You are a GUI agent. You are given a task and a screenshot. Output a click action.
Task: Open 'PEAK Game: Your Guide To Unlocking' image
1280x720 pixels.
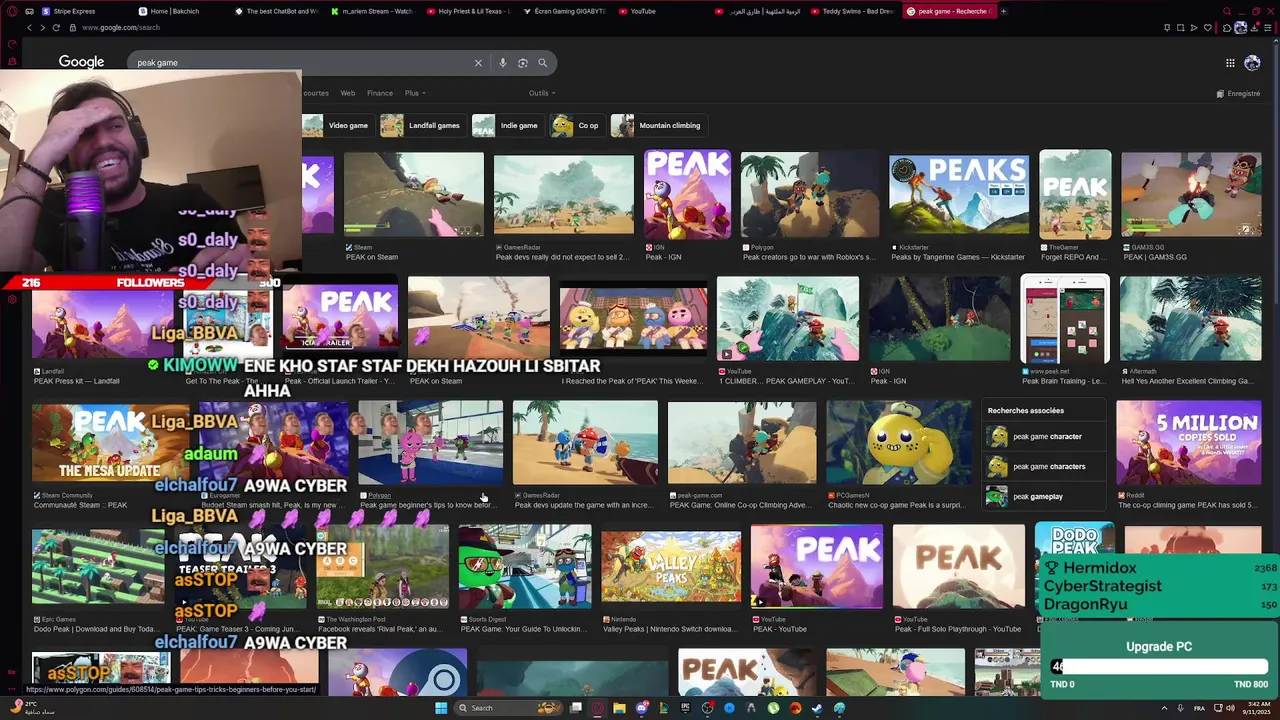[525, 567]
